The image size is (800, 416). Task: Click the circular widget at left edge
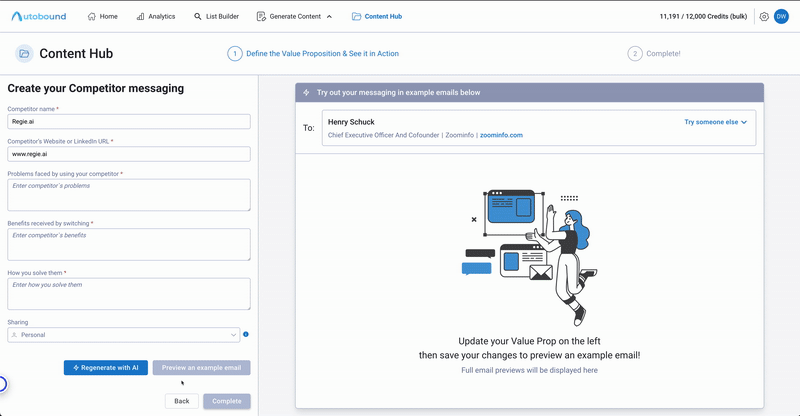[3, 384]
